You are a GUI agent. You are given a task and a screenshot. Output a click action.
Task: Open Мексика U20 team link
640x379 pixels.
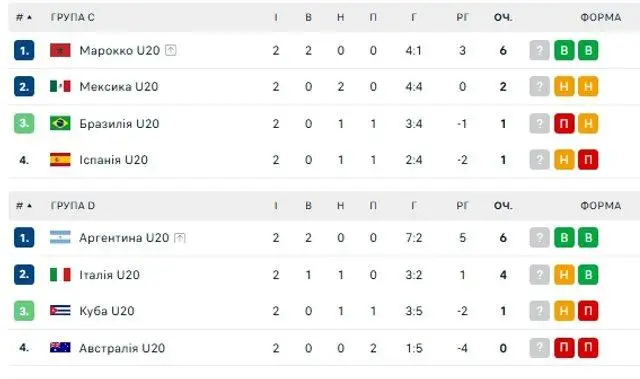(x=119, y=86)
